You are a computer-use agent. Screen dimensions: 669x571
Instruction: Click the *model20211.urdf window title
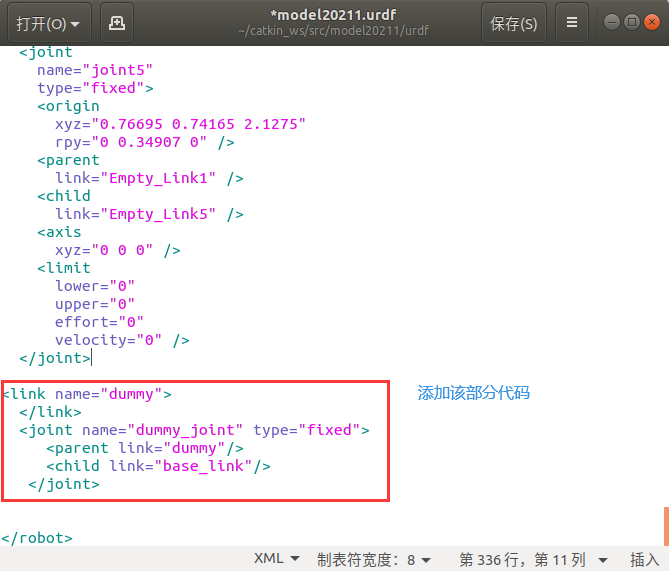[x=334, y=15]
